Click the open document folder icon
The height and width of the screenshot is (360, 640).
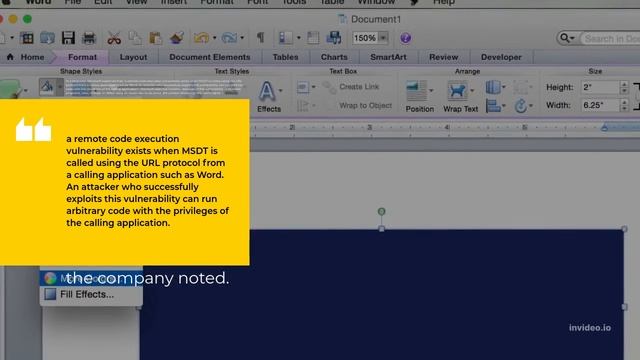(47, 38)
